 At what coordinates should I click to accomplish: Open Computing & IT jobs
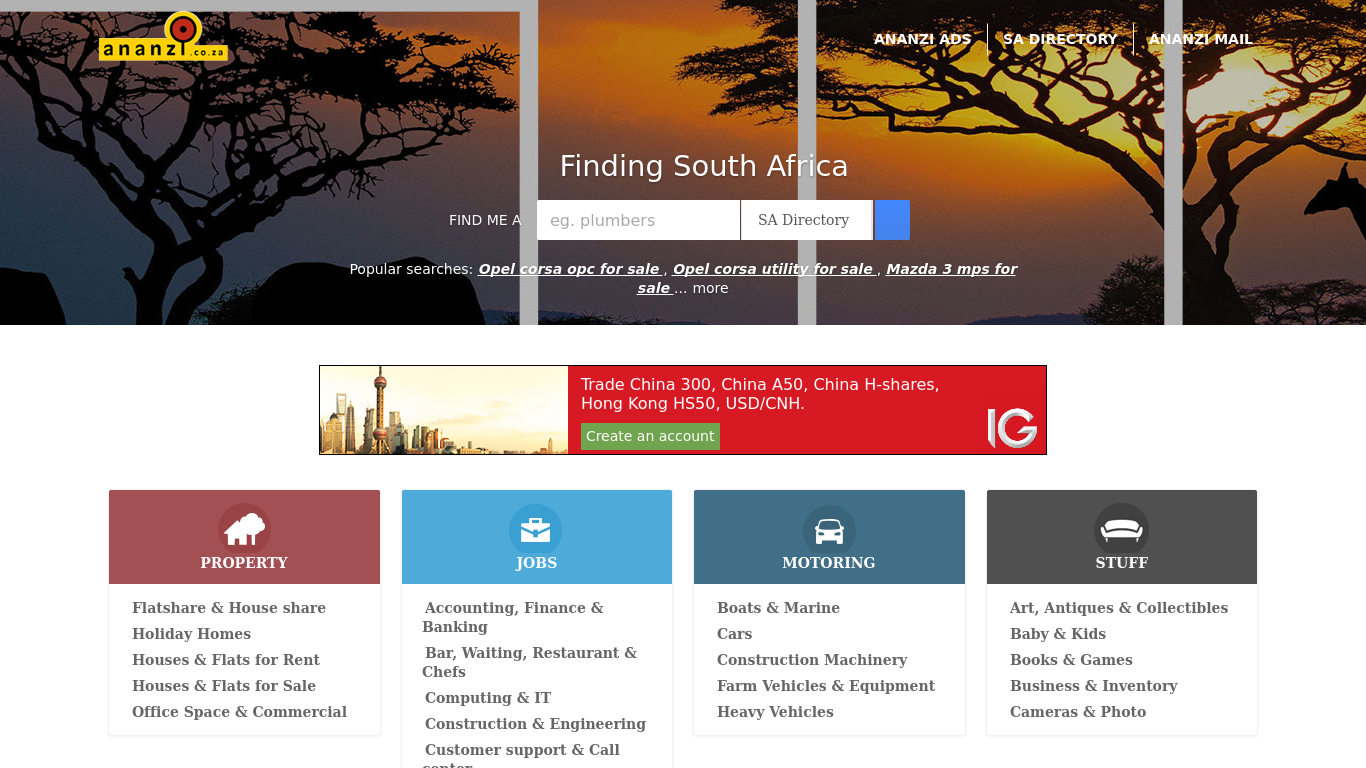tap(488, 698)
